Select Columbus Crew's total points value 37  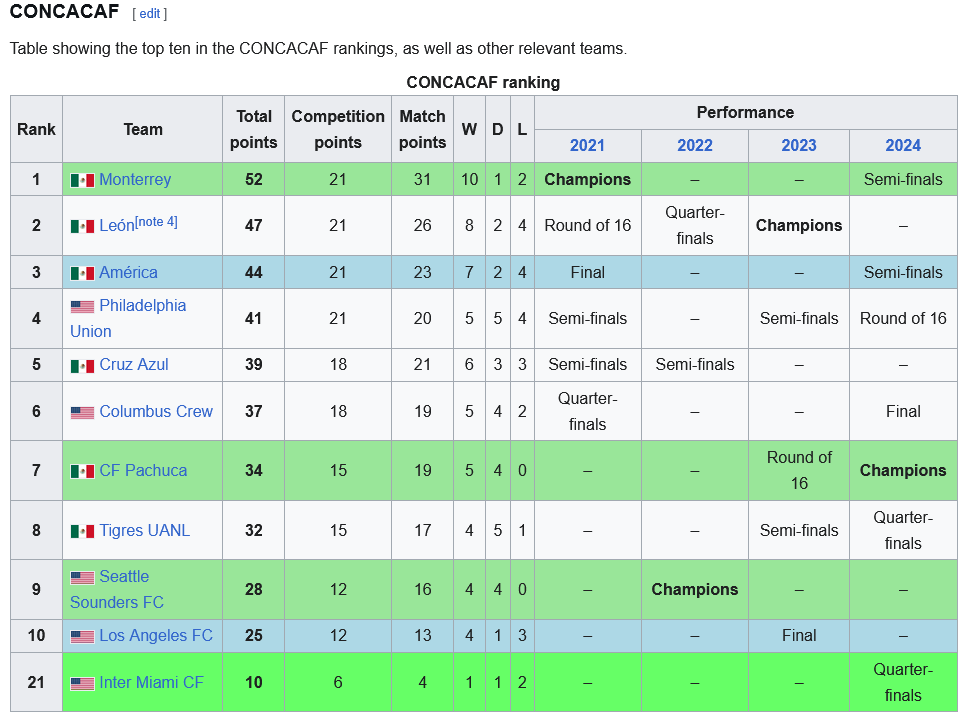(x=254, y=411)
